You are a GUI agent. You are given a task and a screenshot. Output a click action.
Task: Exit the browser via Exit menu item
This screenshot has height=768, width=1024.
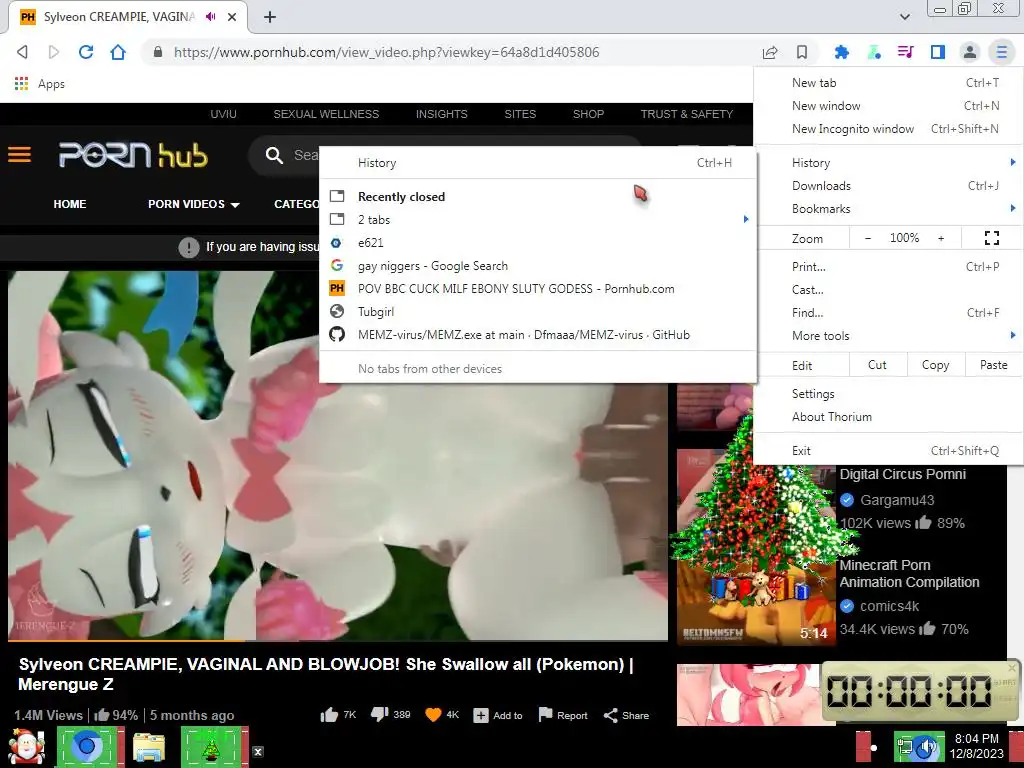point(888,451)
